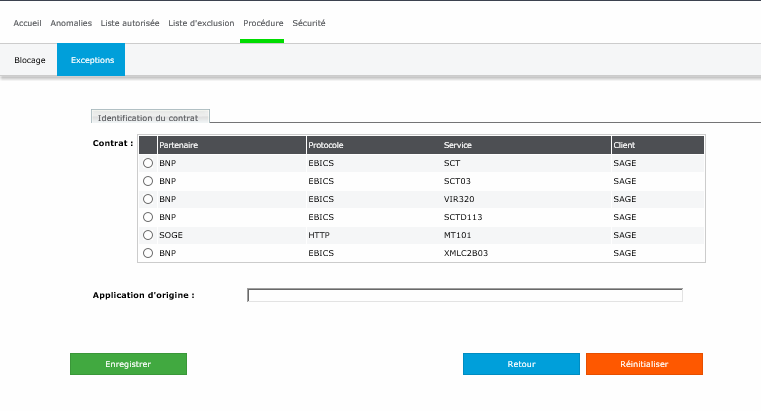Select the SOGE MT101 HTTP contract radio
This screenshot has height=411, width=761.
coord(148,235)
